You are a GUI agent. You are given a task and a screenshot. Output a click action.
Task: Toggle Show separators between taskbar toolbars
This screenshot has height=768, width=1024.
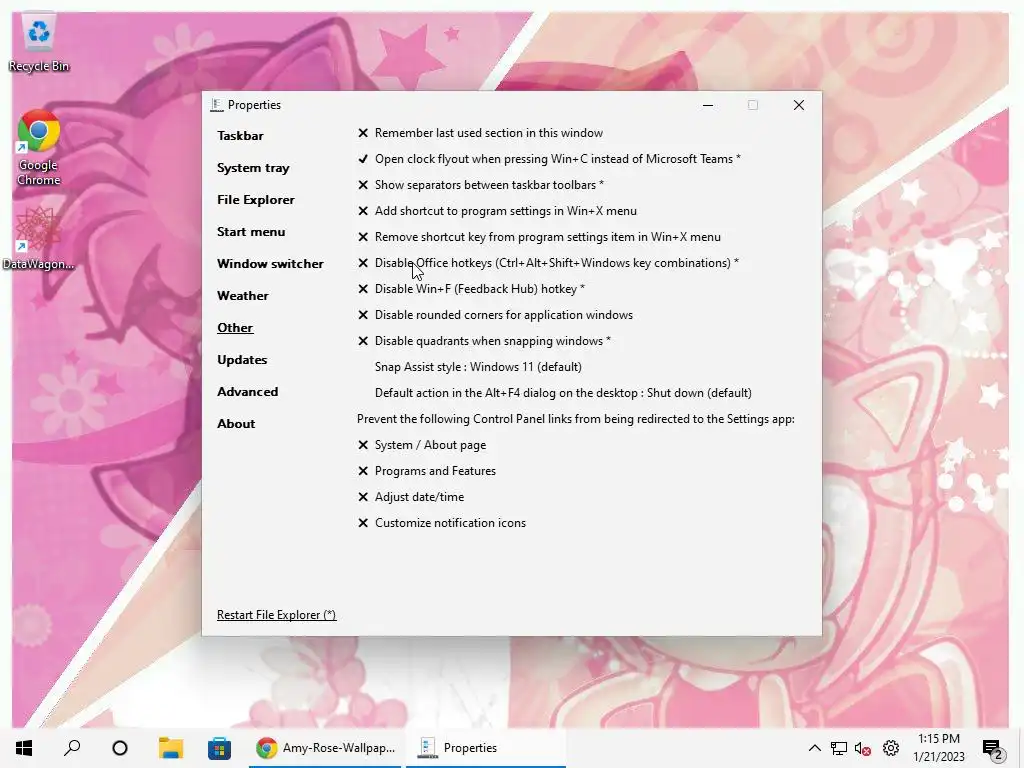(x=480, y=185)
